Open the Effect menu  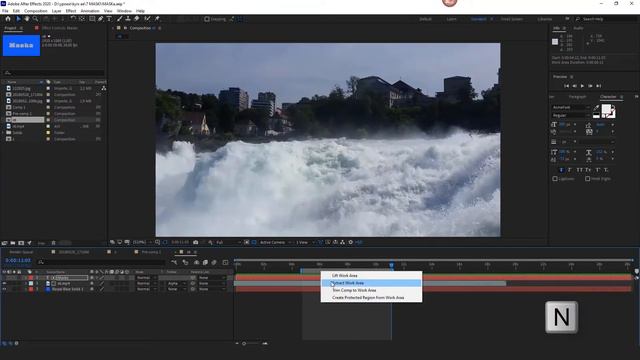[x=71, y=11]
